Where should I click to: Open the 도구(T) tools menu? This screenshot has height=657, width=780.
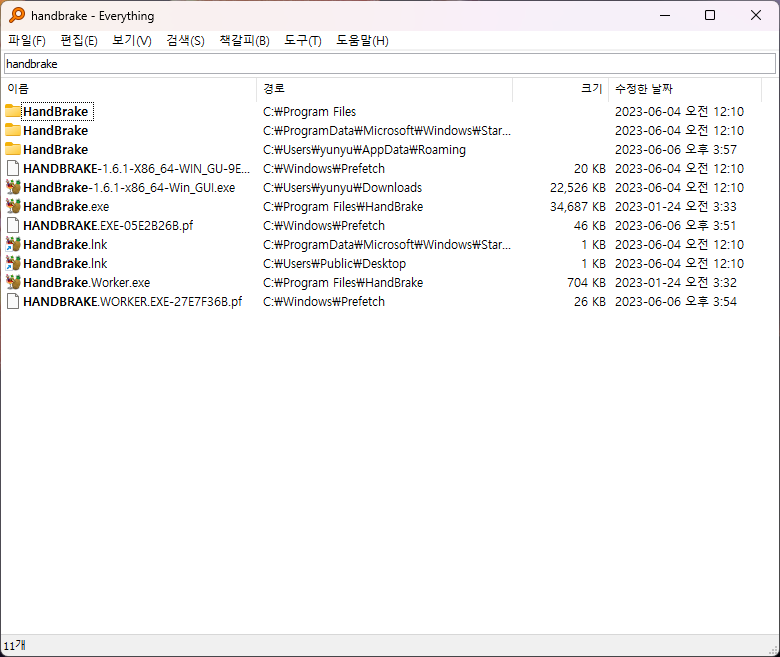tap(303, 41)
